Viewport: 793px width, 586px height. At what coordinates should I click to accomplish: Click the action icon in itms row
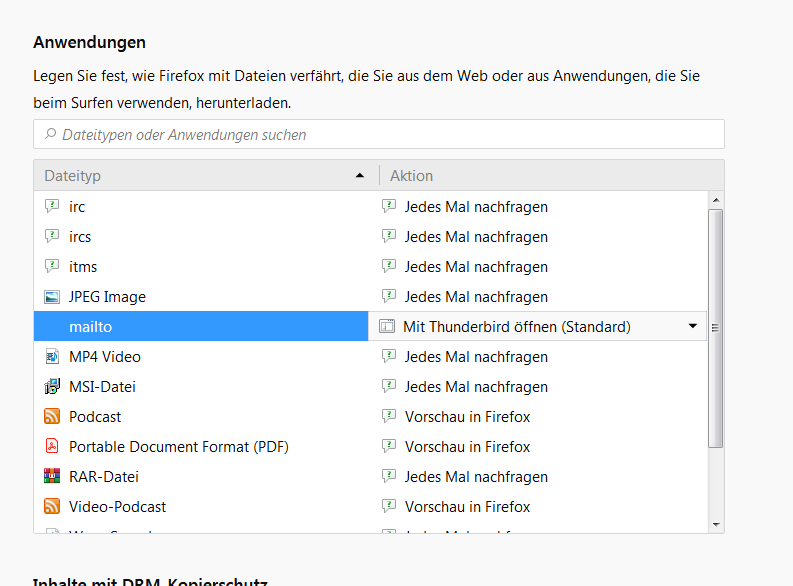pos(388,266)
